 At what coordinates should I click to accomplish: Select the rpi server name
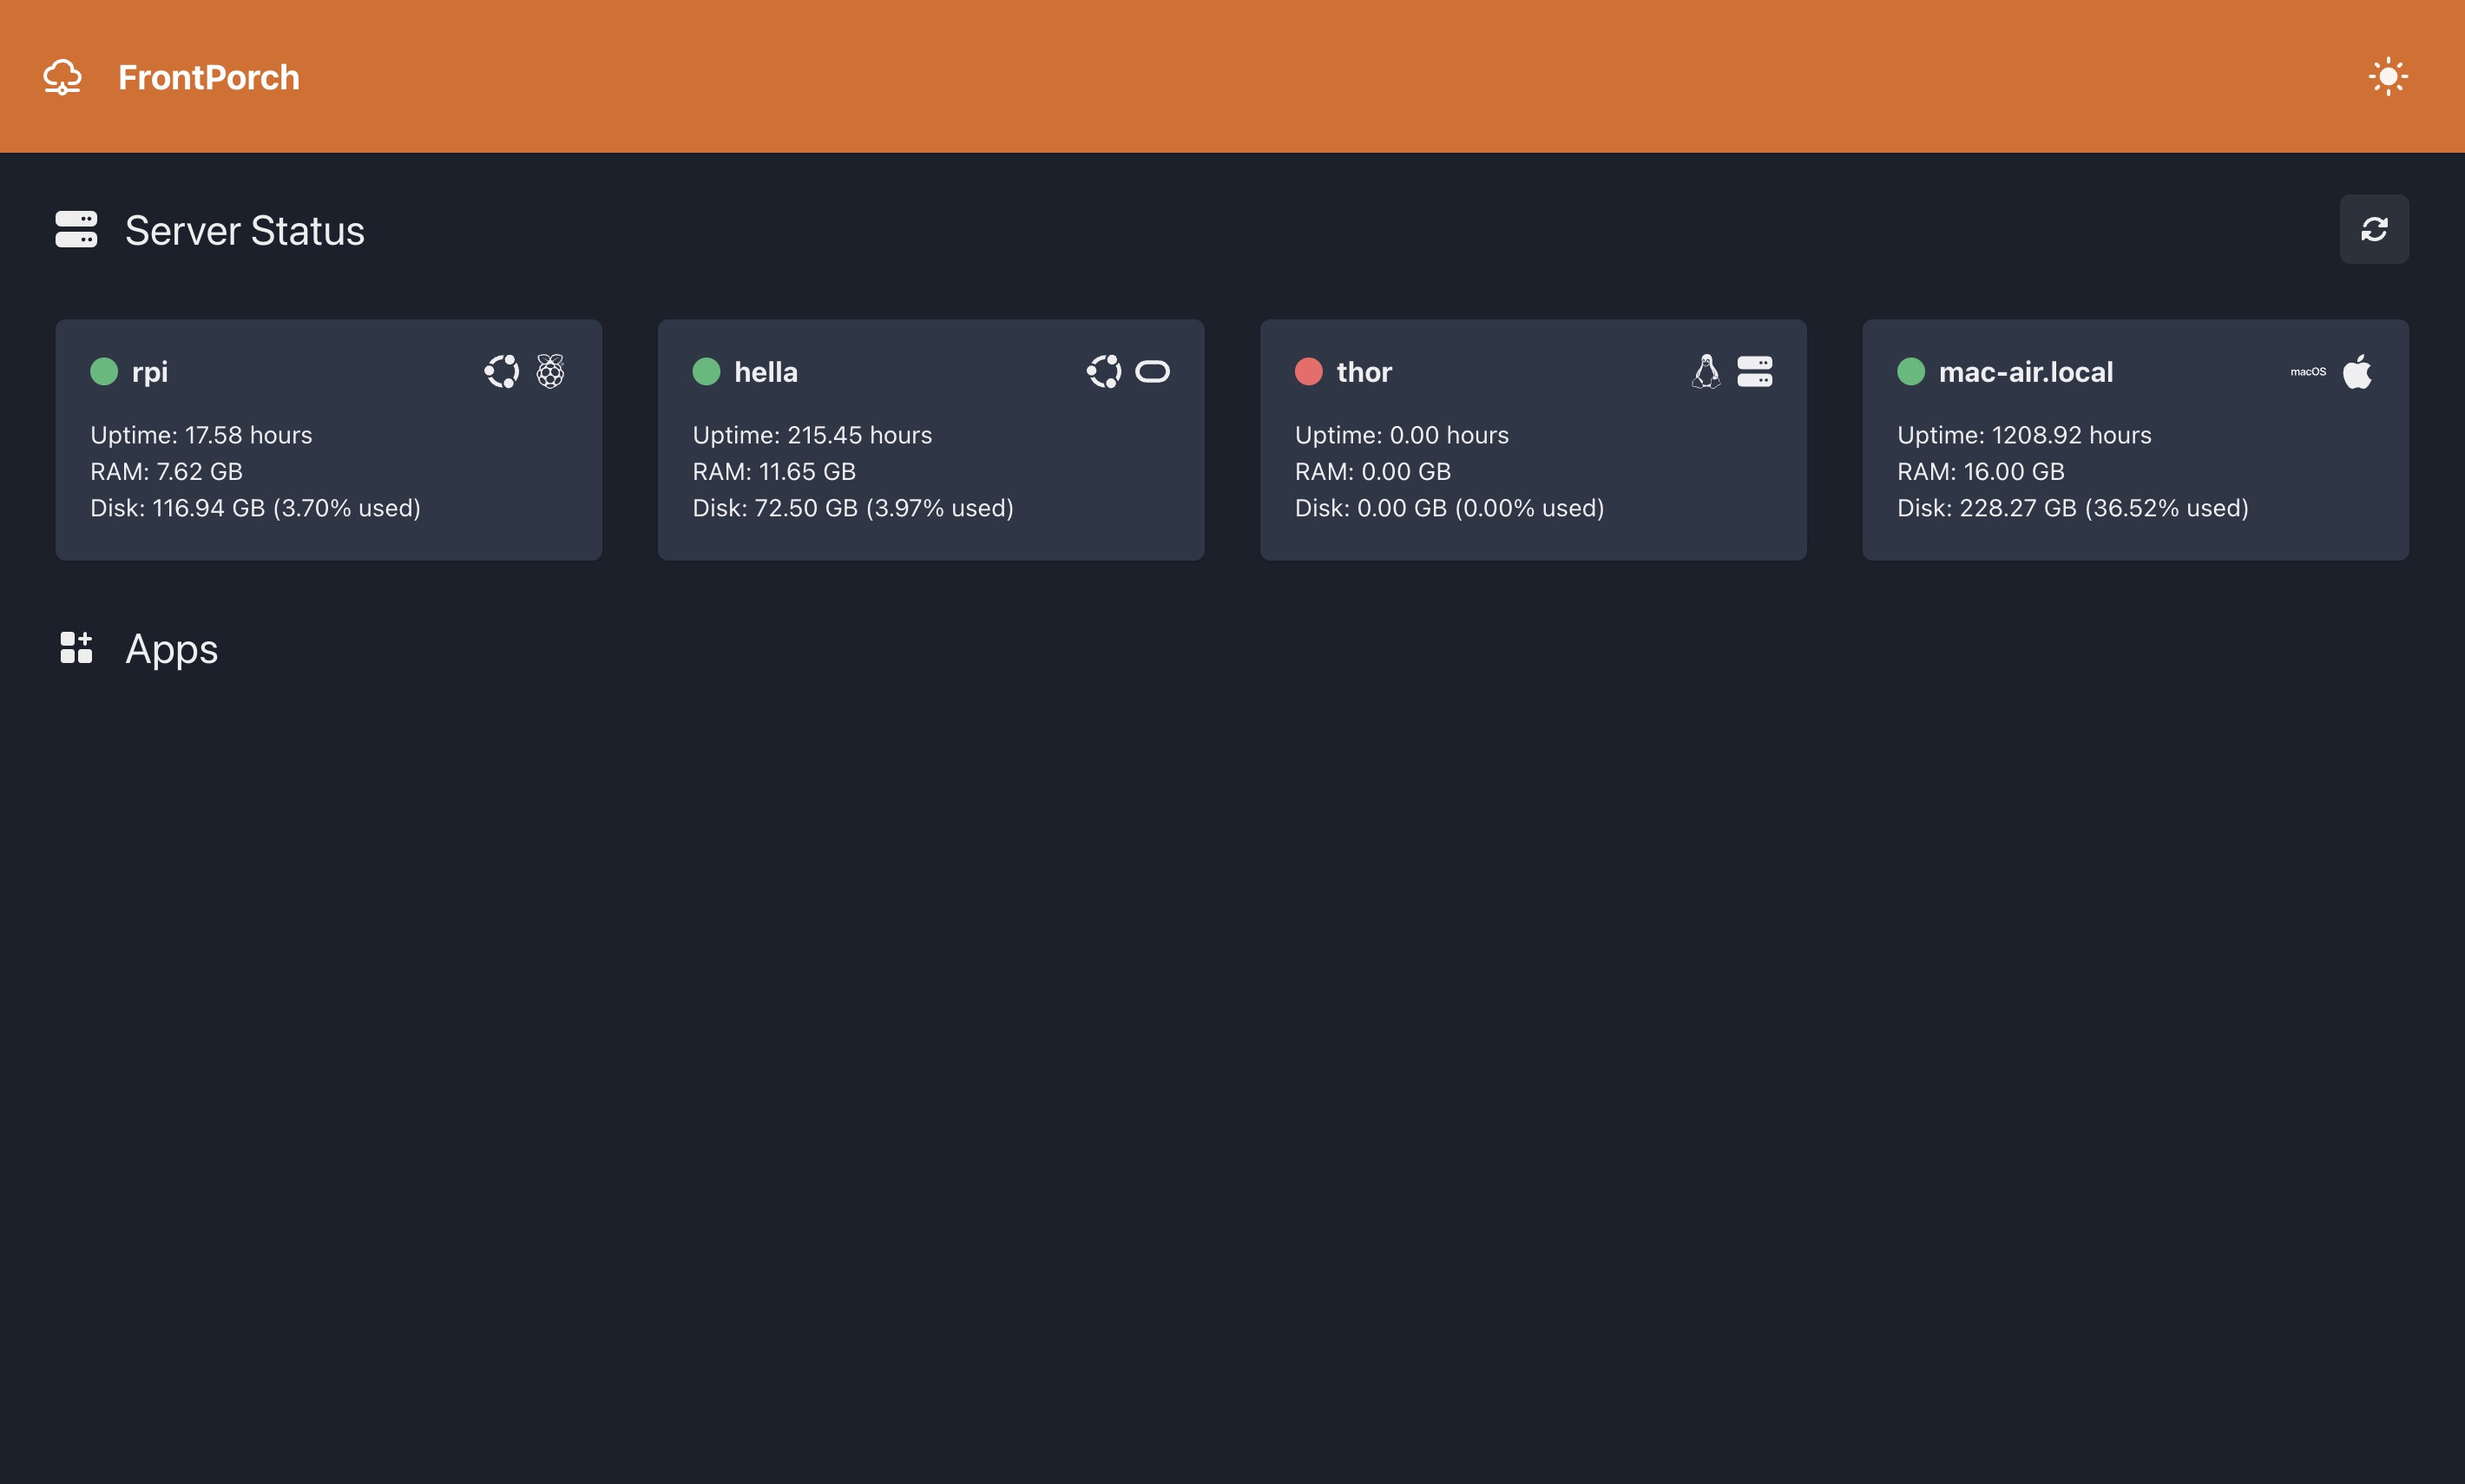click(x=150, y=373)
